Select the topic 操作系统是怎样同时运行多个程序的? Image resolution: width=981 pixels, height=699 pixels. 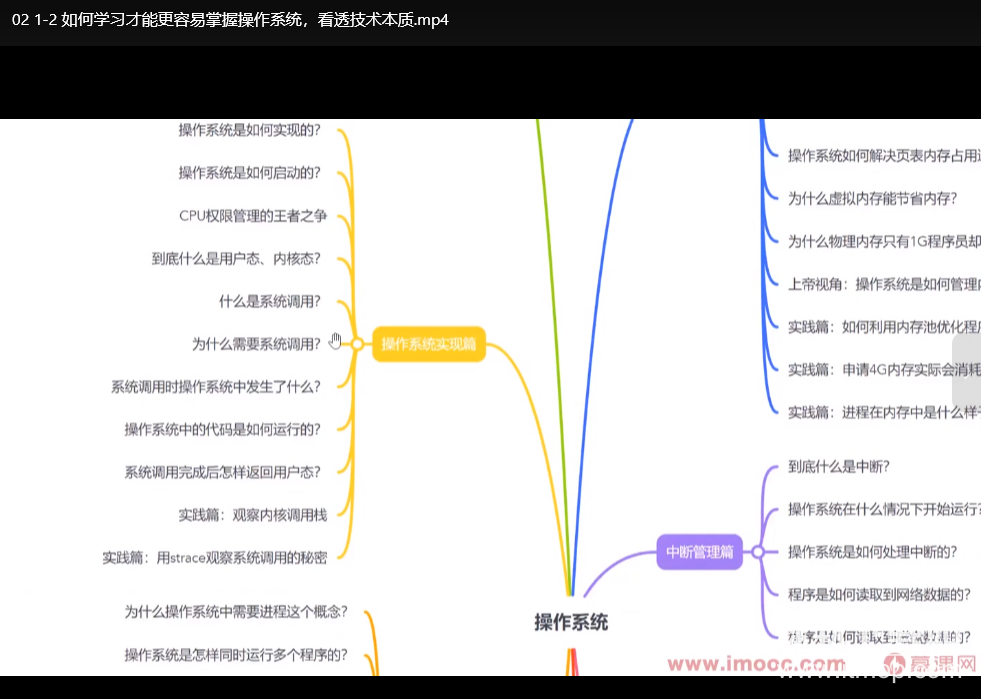(x=236, y=655)
